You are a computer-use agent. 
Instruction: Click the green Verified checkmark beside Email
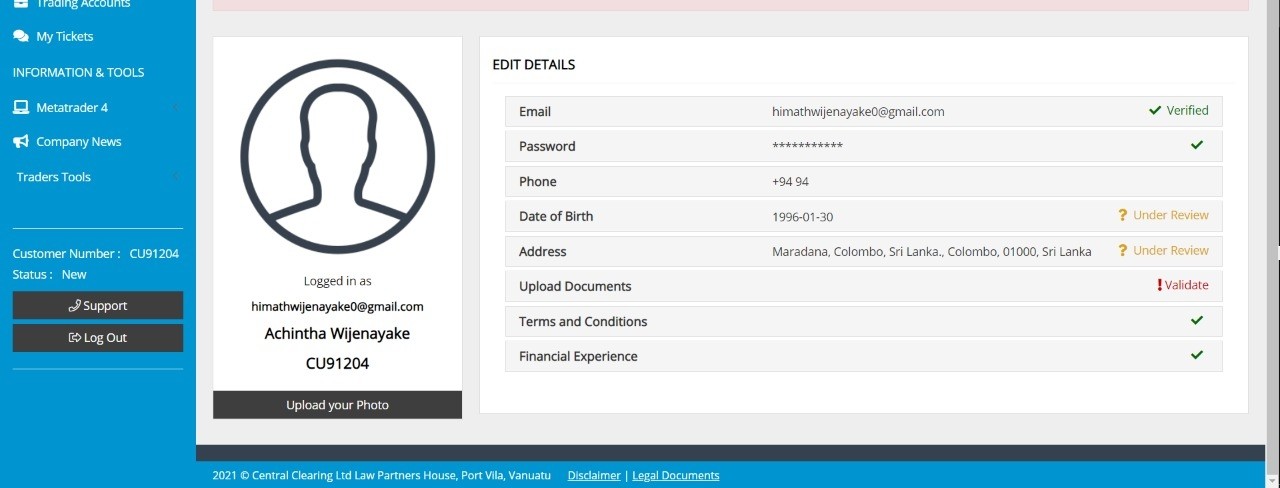[1155, 111]
